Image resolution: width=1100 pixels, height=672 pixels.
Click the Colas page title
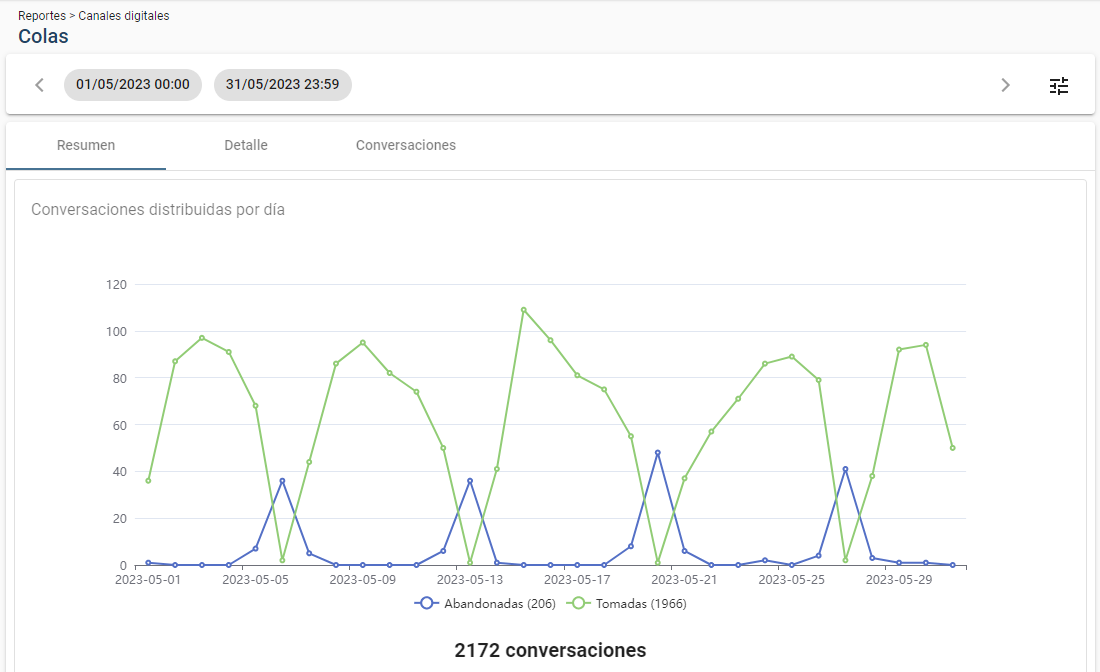pyautogui.click(x=43, y=36)
